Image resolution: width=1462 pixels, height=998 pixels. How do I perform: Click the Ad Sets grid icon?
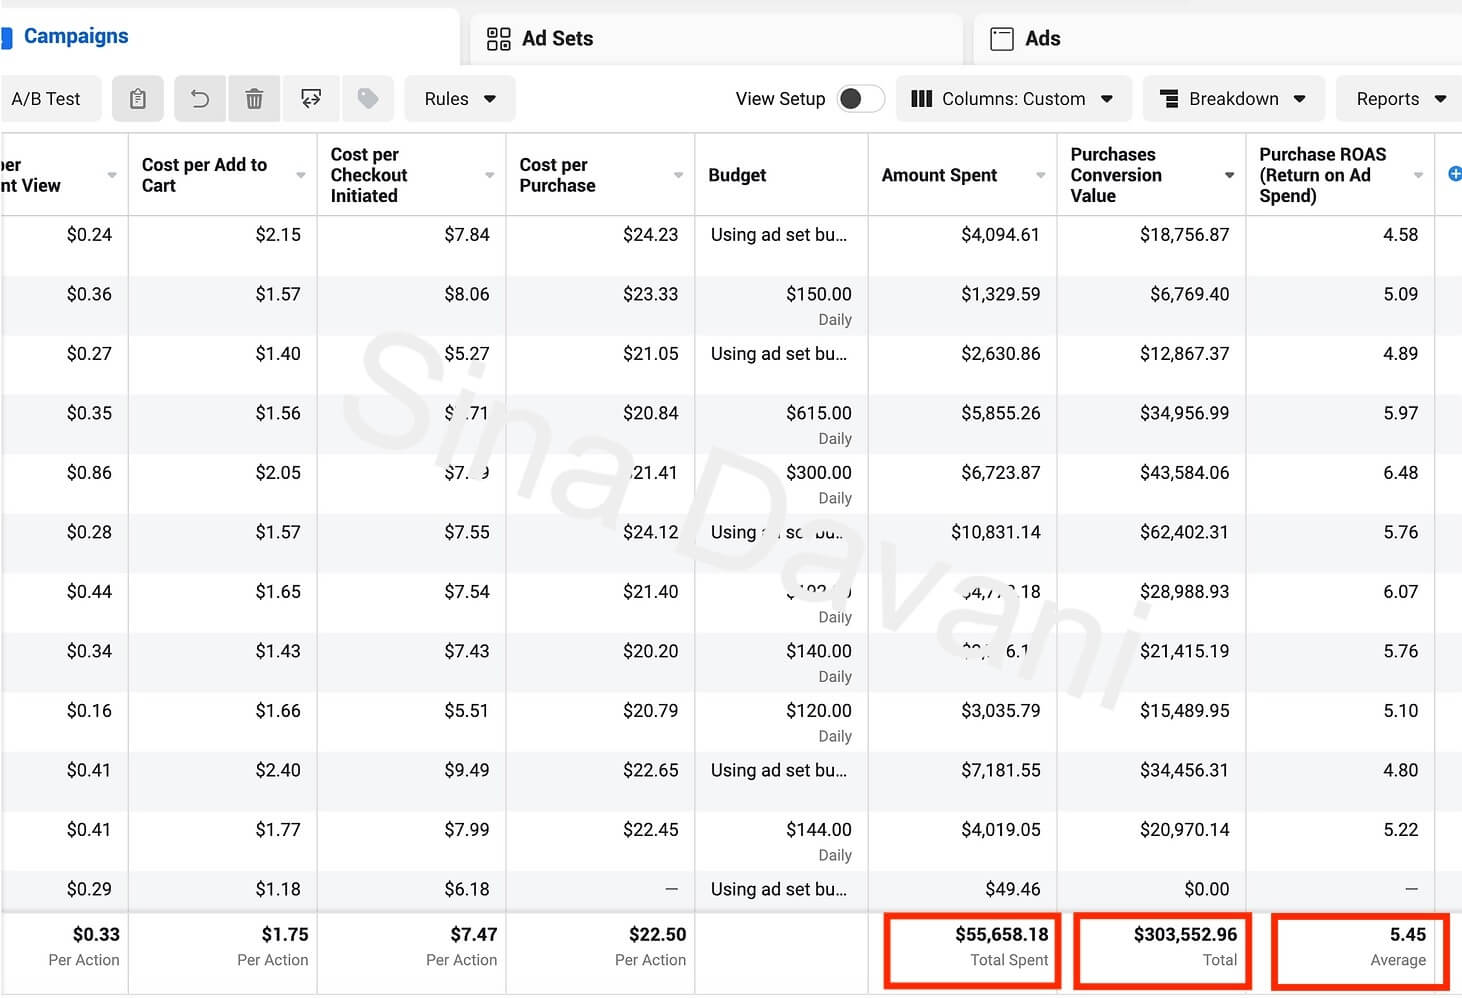coord(498,39)
